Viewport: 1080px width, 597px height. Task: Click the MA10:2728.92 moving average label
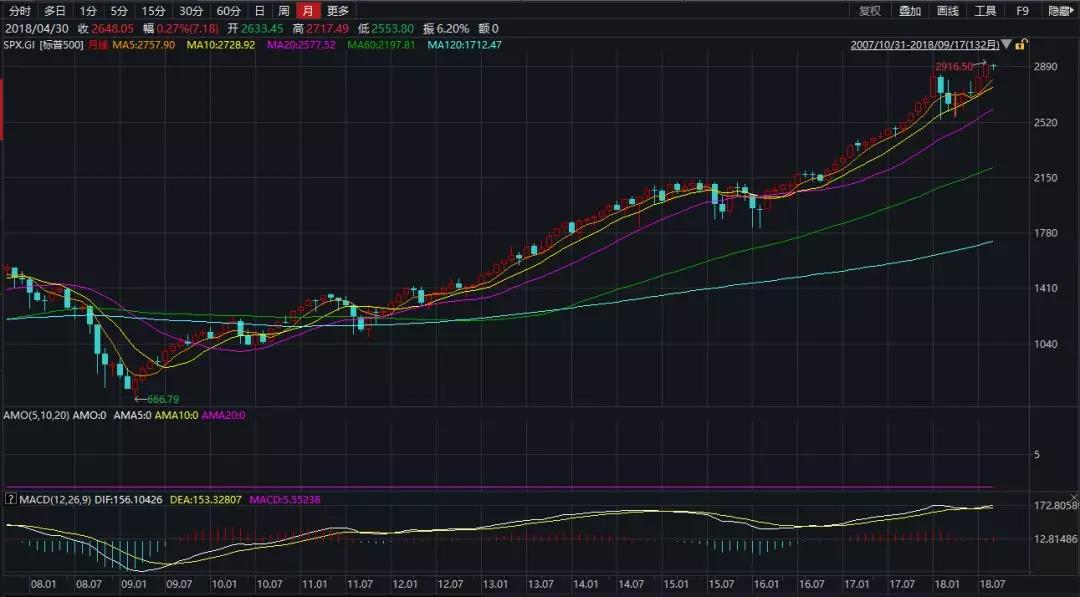220,45
